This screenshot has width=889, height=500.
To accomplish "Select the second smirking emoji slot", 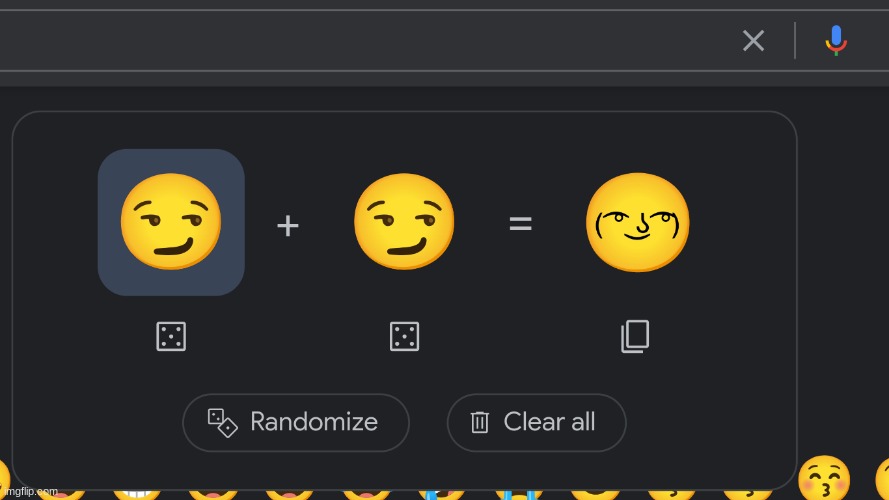I will click(x=404, y=222).
